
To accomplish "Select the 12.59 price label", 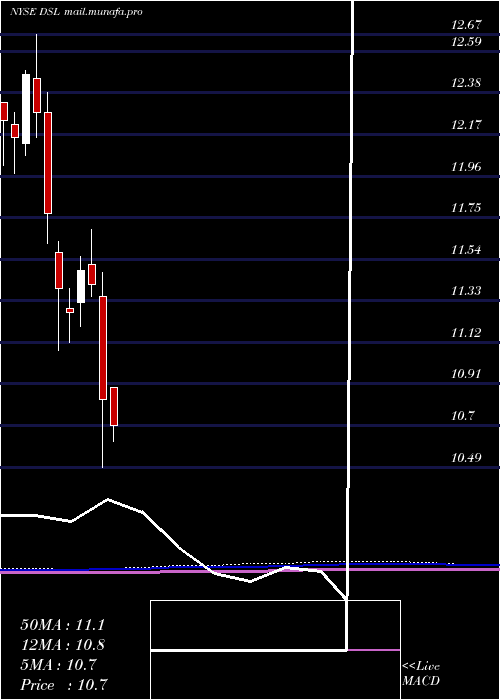I will pyautogui.click(x=466, y=42).
